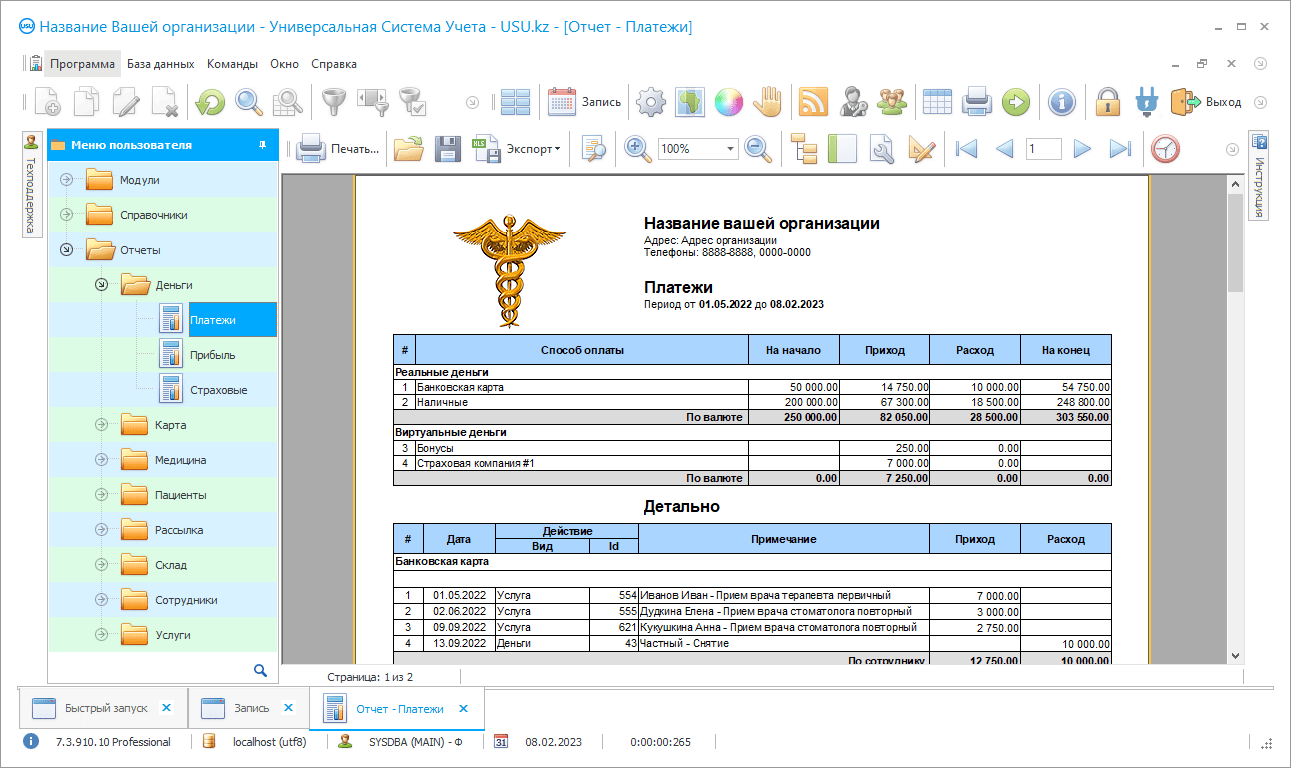Save report using floppy disk icon
This screenshot has height=768, width=1291.
tap(448, 149)
